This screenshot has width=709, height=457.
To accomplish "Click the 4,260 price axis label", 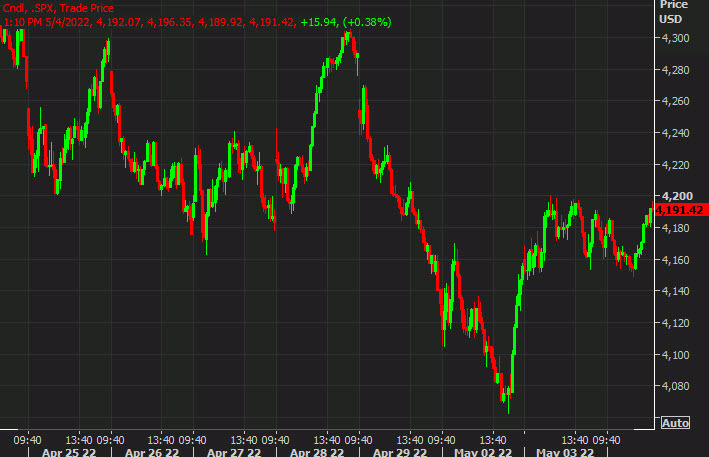I will pos(676,101).
